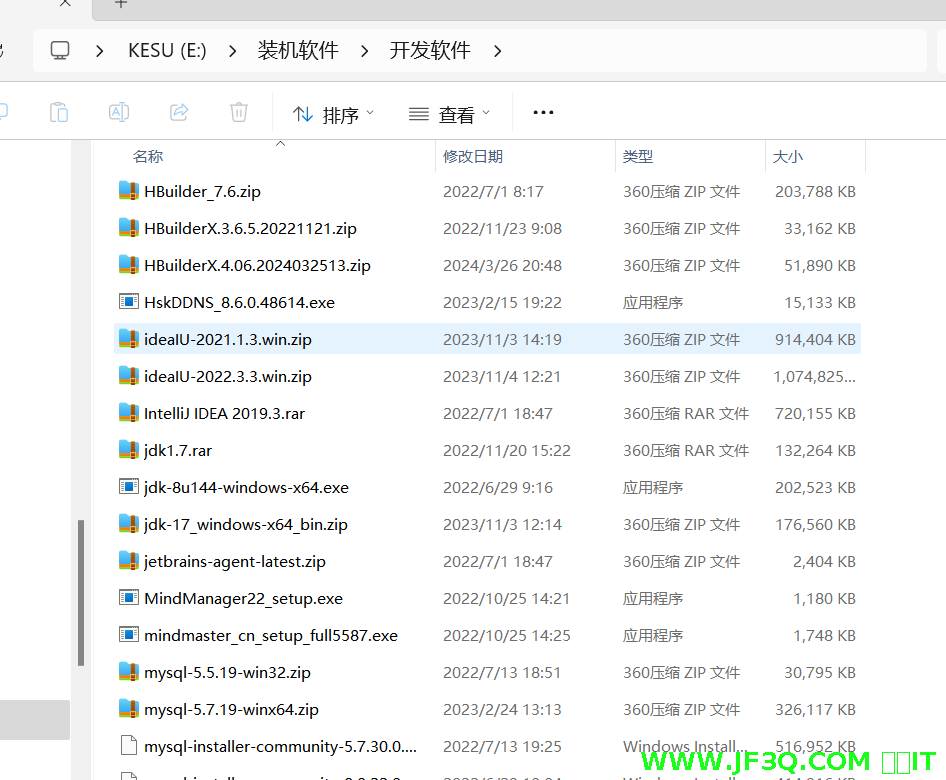Open the 查看 view dropdown
946x780 pixels.
(450, 115)
